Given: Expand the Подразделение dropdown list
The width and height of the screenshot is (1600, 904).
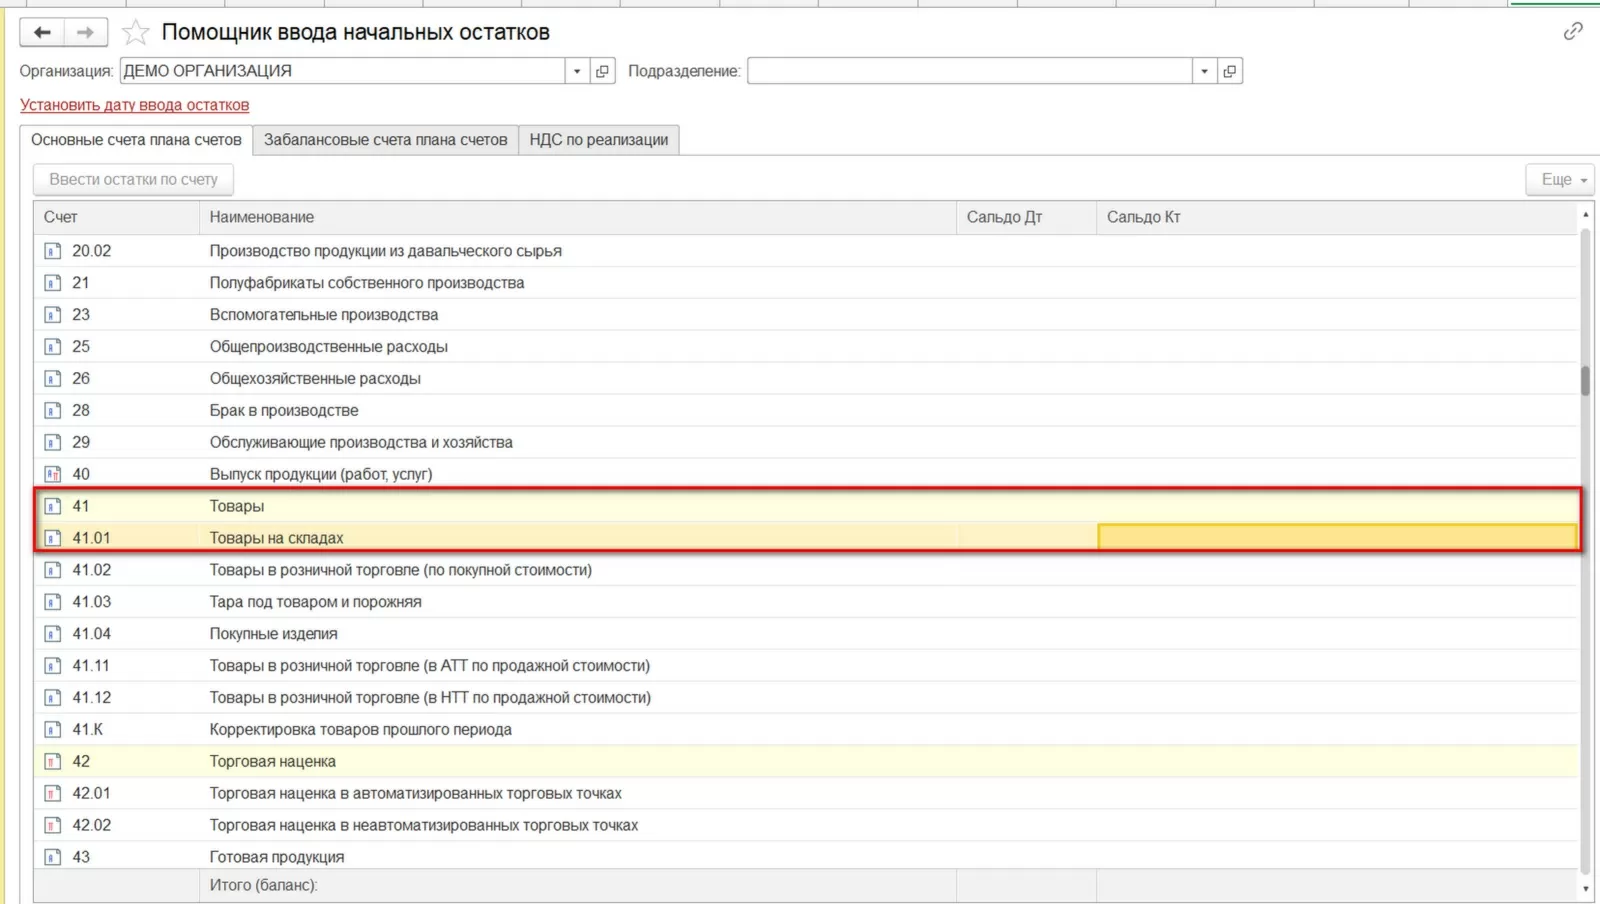Looking at the screenshot, I should tap(1204, 71).
